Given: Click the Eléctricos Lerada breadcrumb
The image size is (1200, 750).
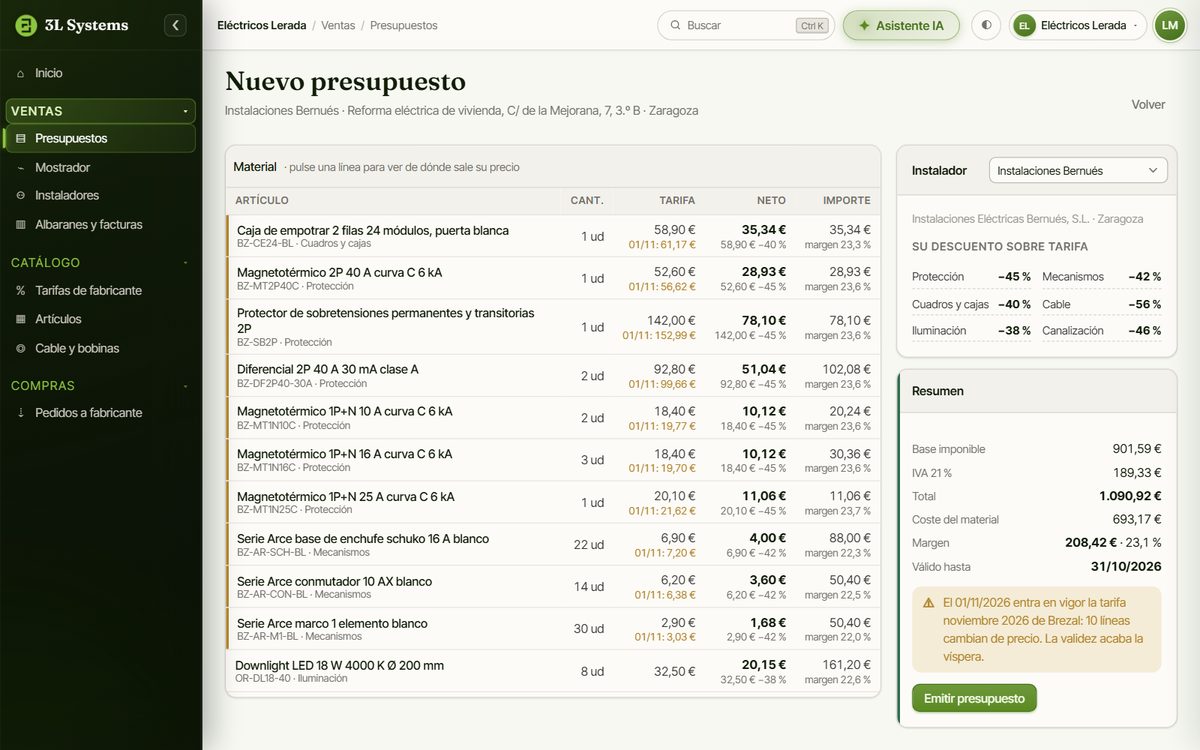Looking at the screenshot, I should 262,25.
